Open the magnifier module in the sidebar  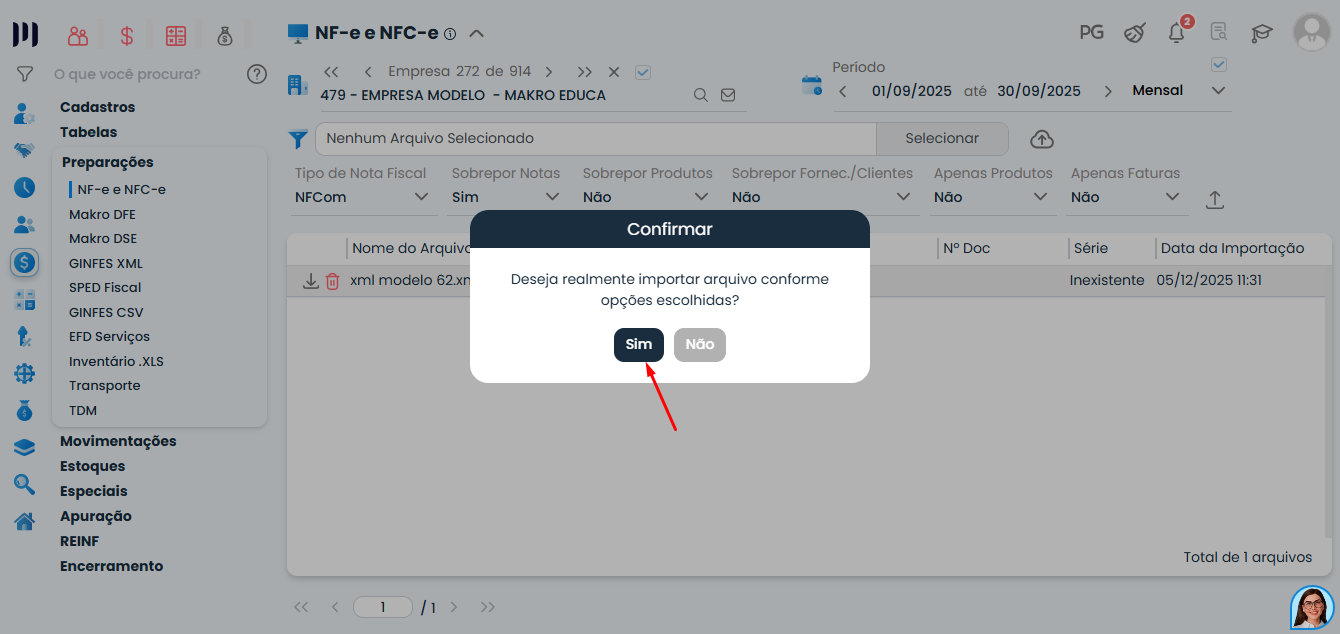(x=25, y=485)
